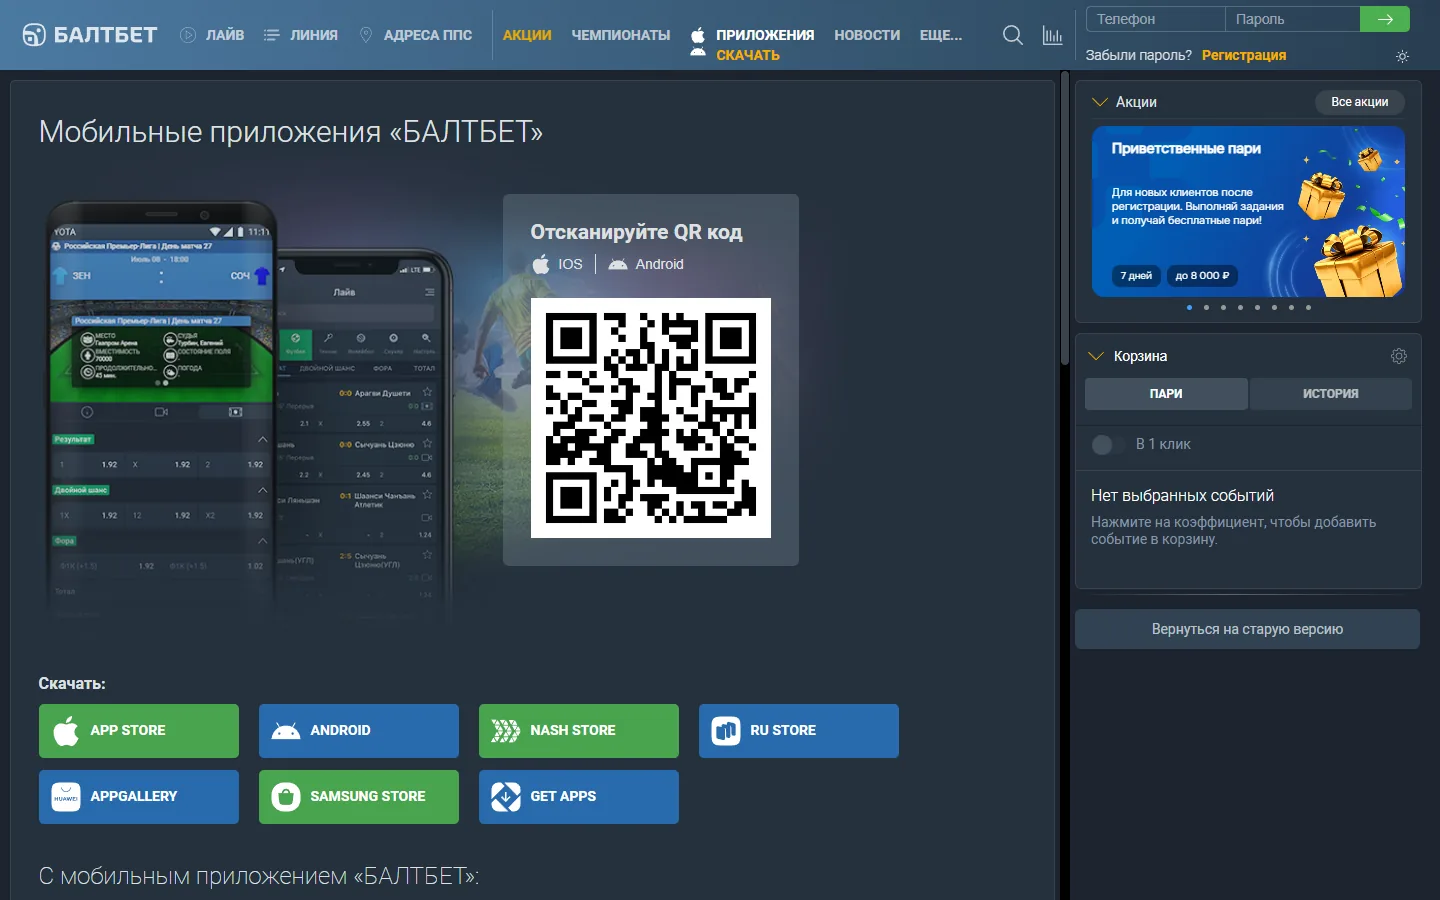Open the statistics bar chart icon
Image resolution: width=1440 pixels, height=900 pixels.
[x=1052, y=35]
